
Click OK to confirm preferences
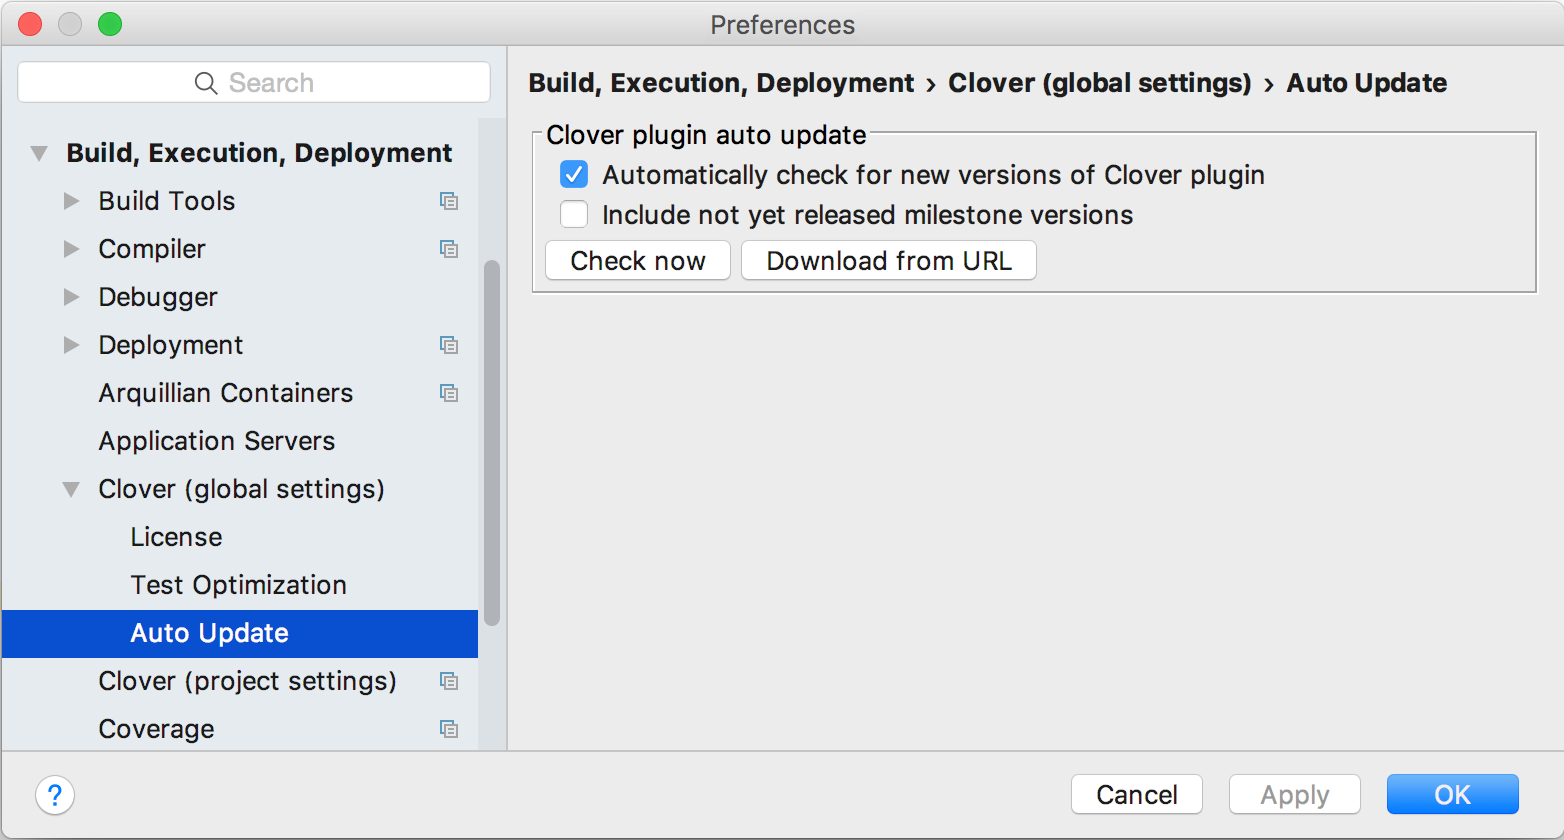tap(1452, 795)
